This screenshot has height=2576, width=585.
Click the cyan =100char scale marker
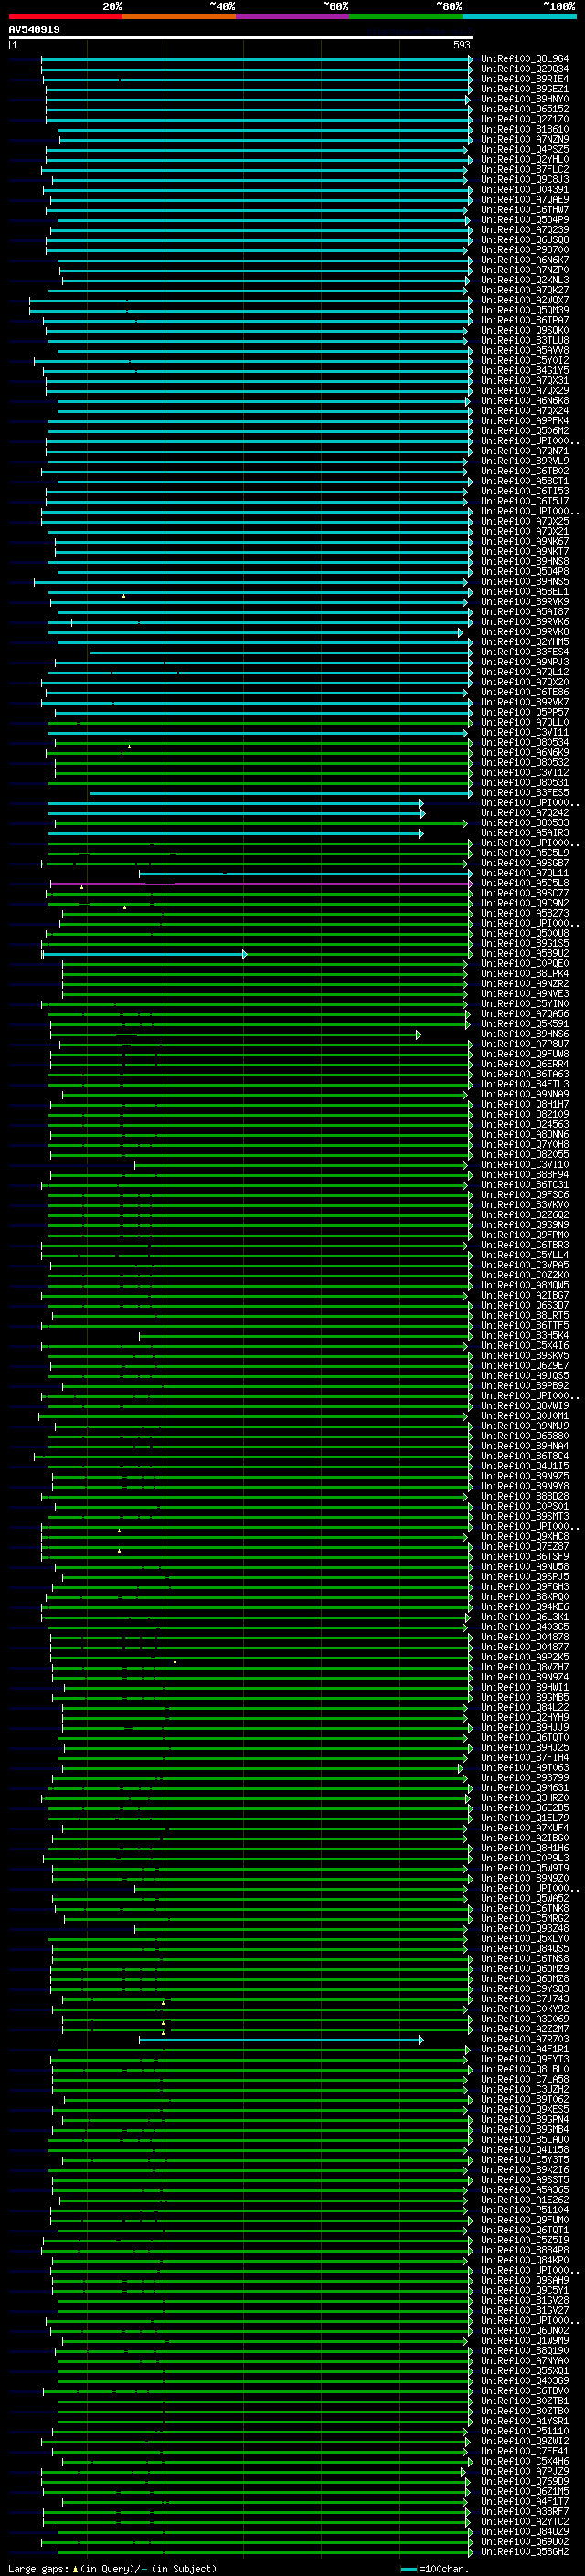(x=408, y=2569)
